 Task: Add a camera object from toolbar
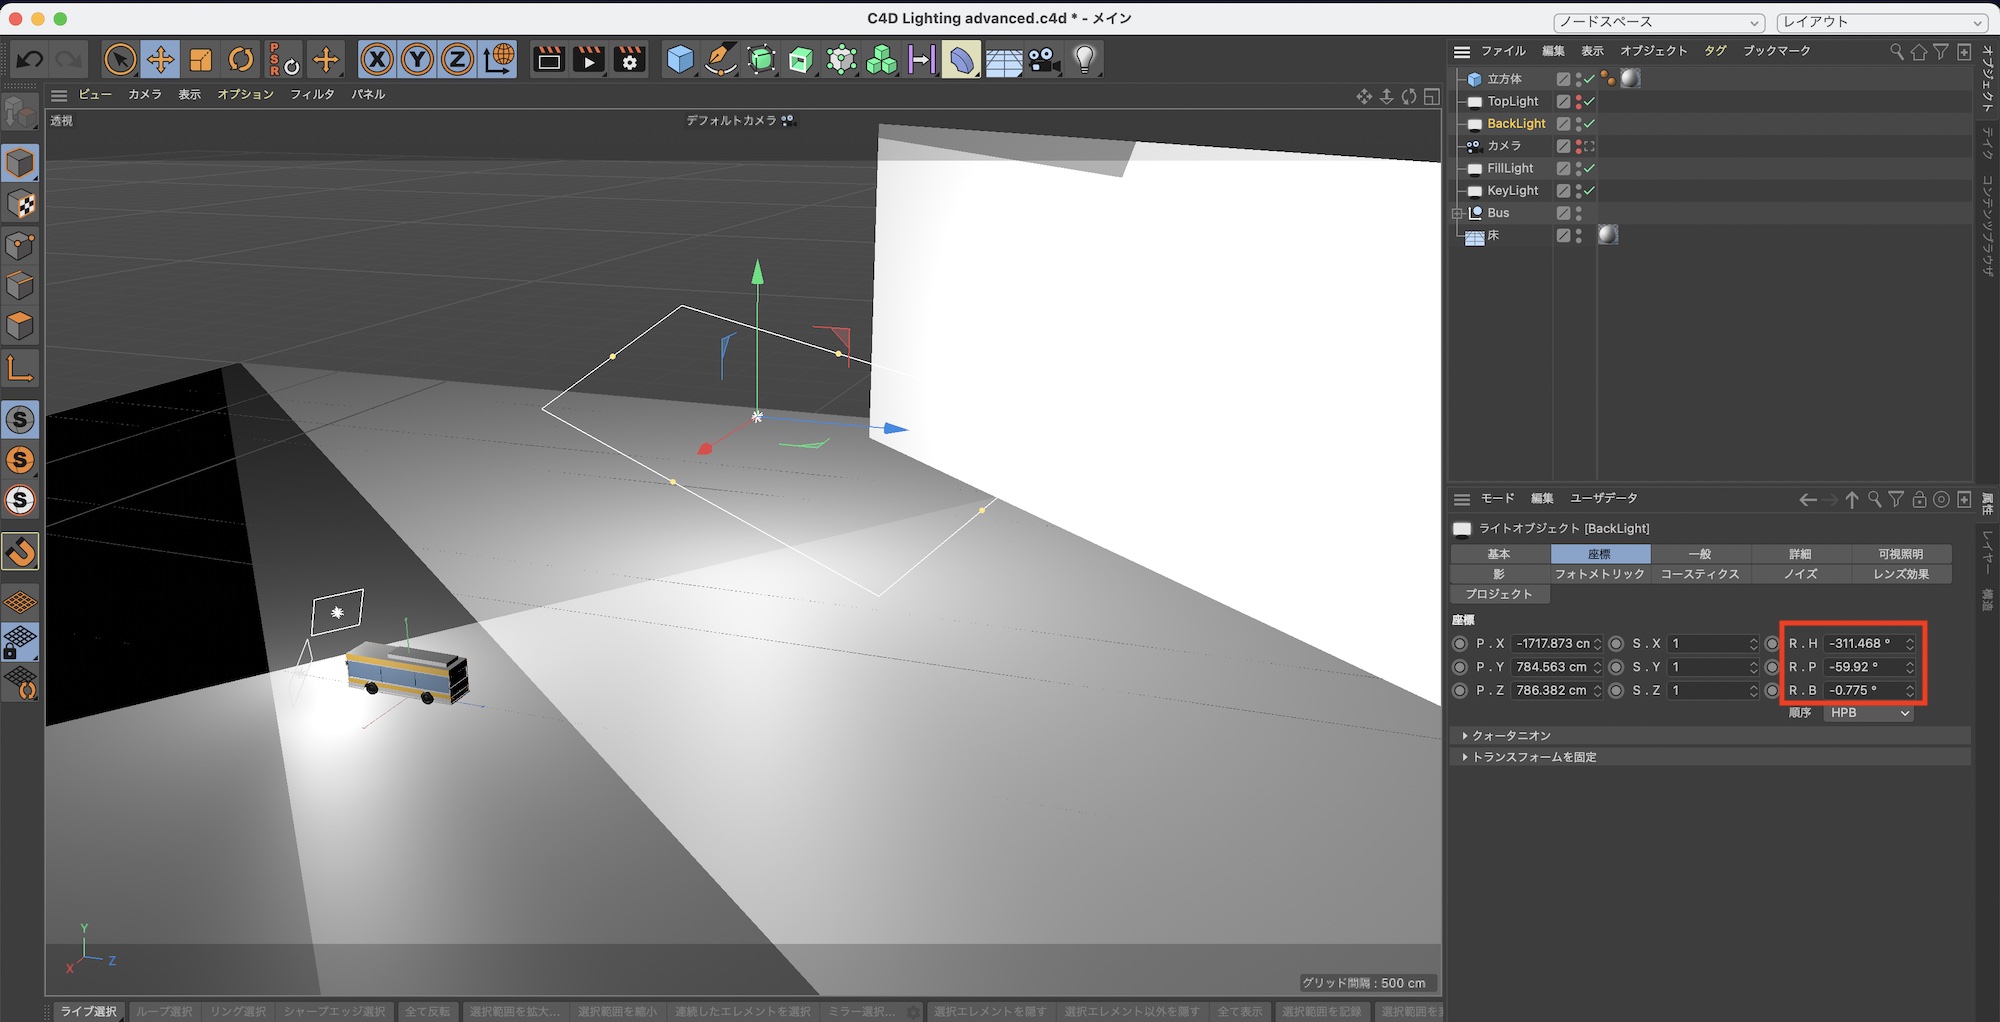coord(1044,60)
